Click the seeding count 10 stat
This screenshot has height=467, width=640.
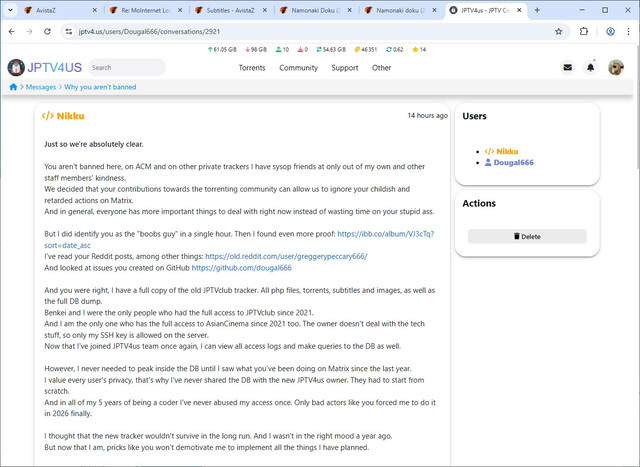[282, 49]
